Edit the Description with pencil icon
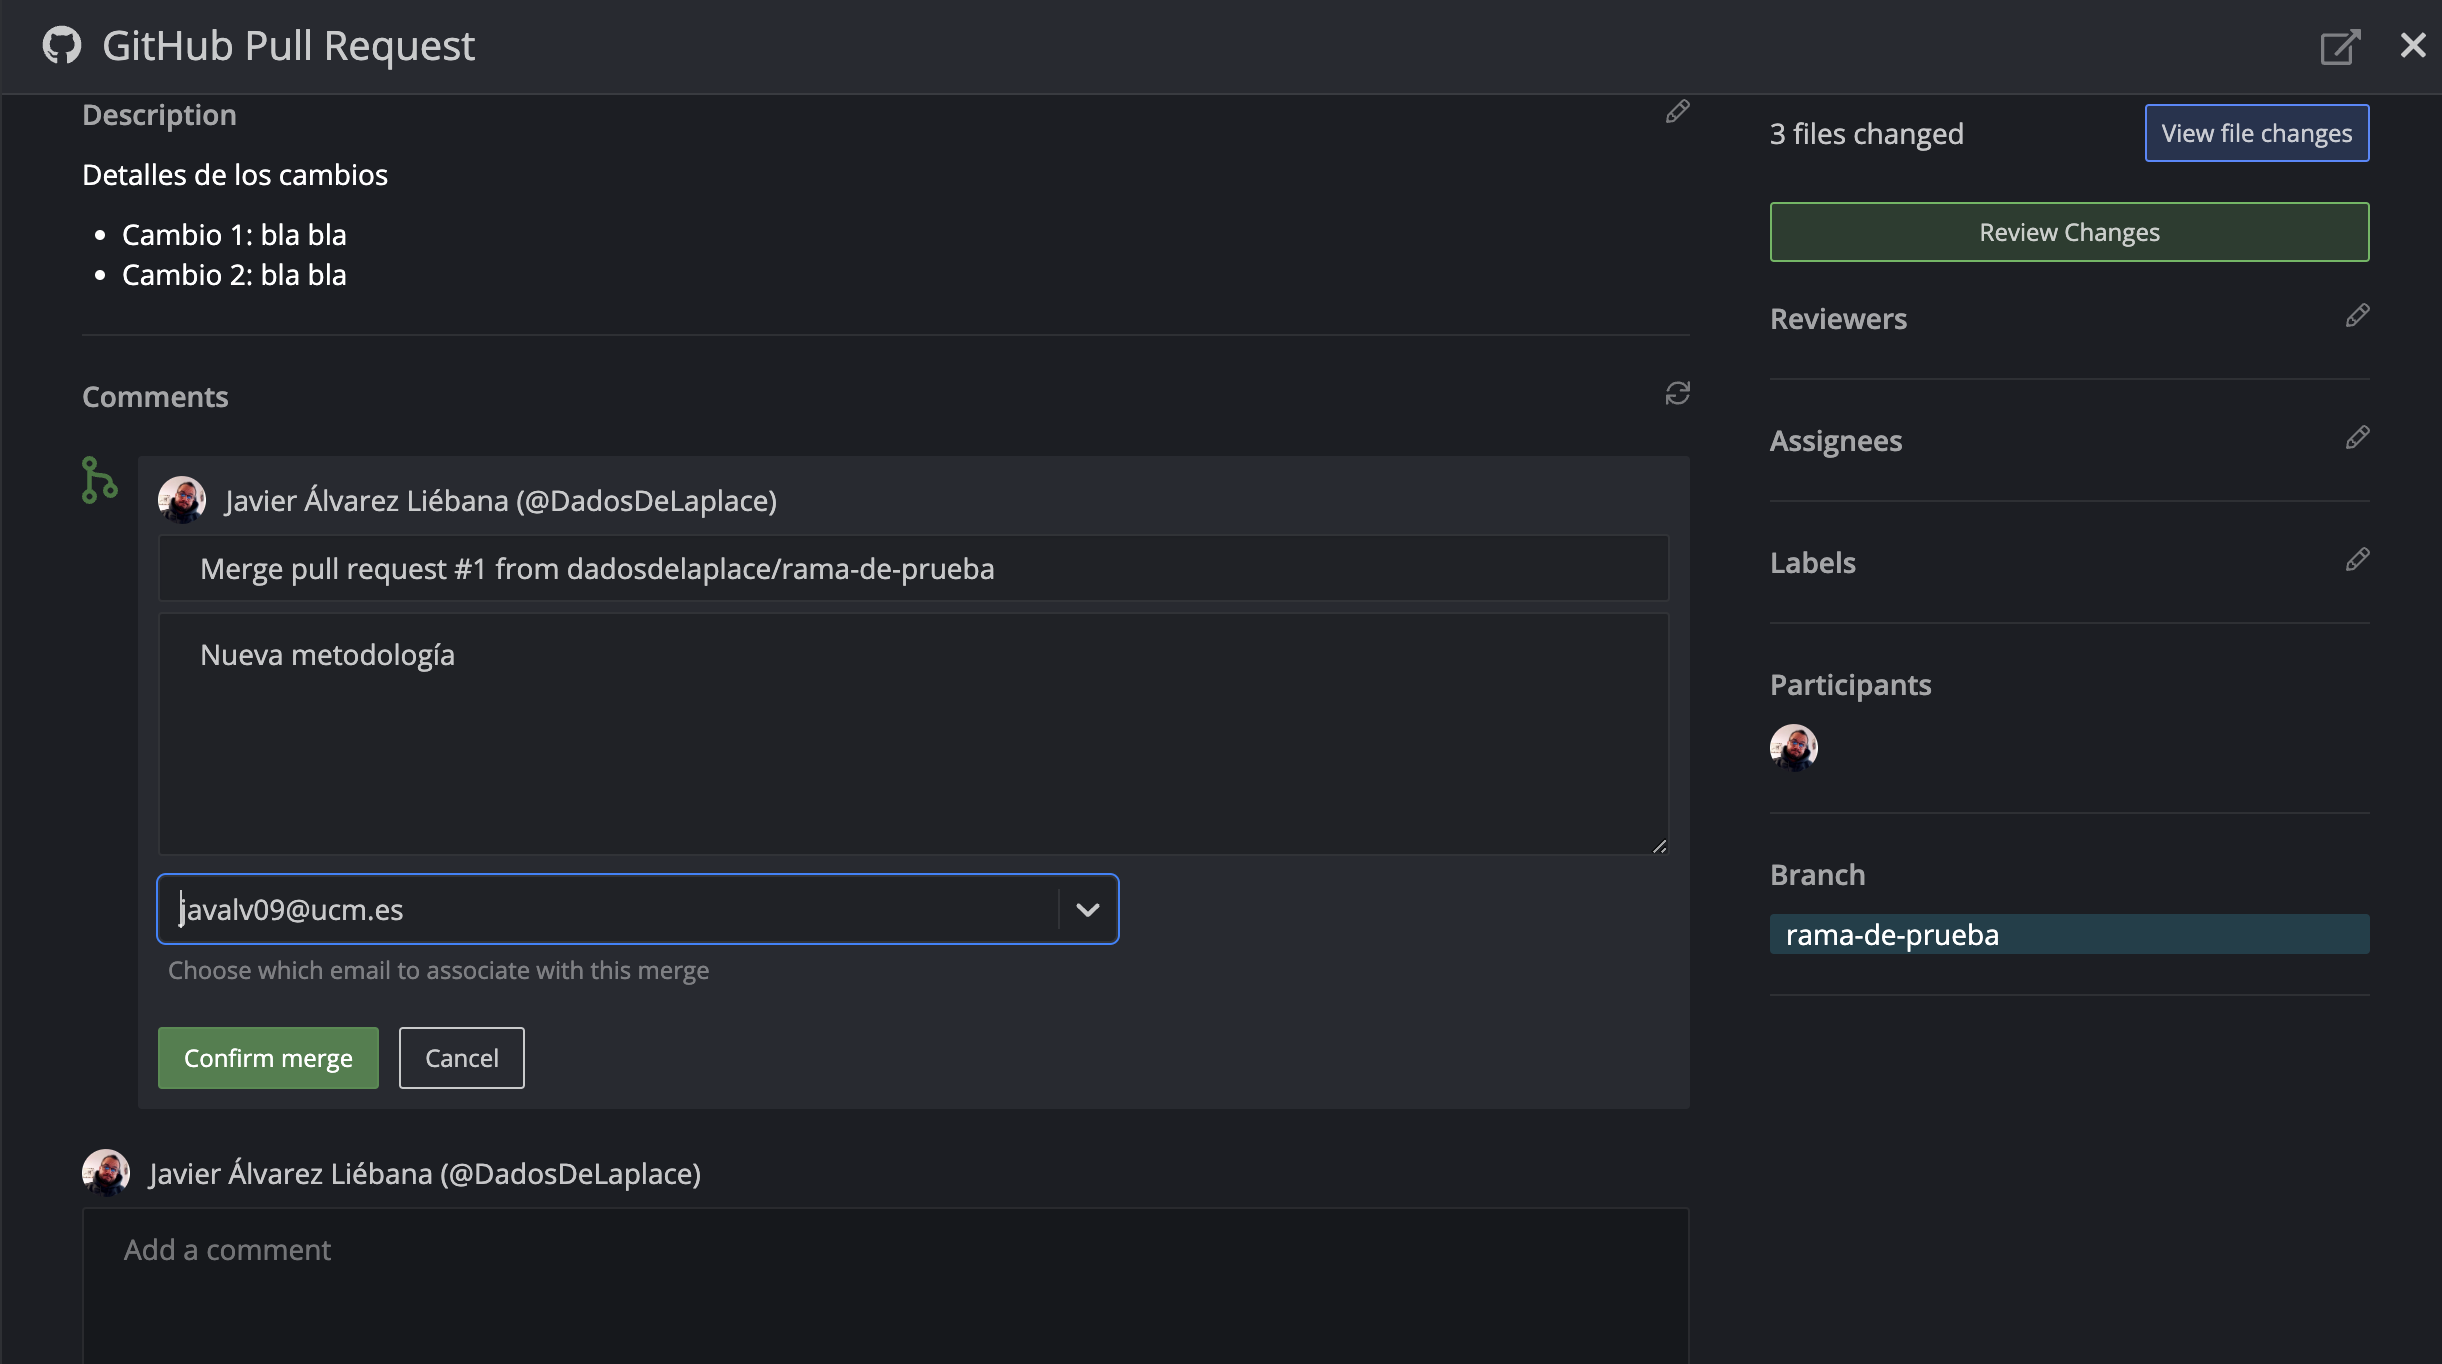The width and height of the screenshot is (2442, 1364). (x=1677, y=112)
